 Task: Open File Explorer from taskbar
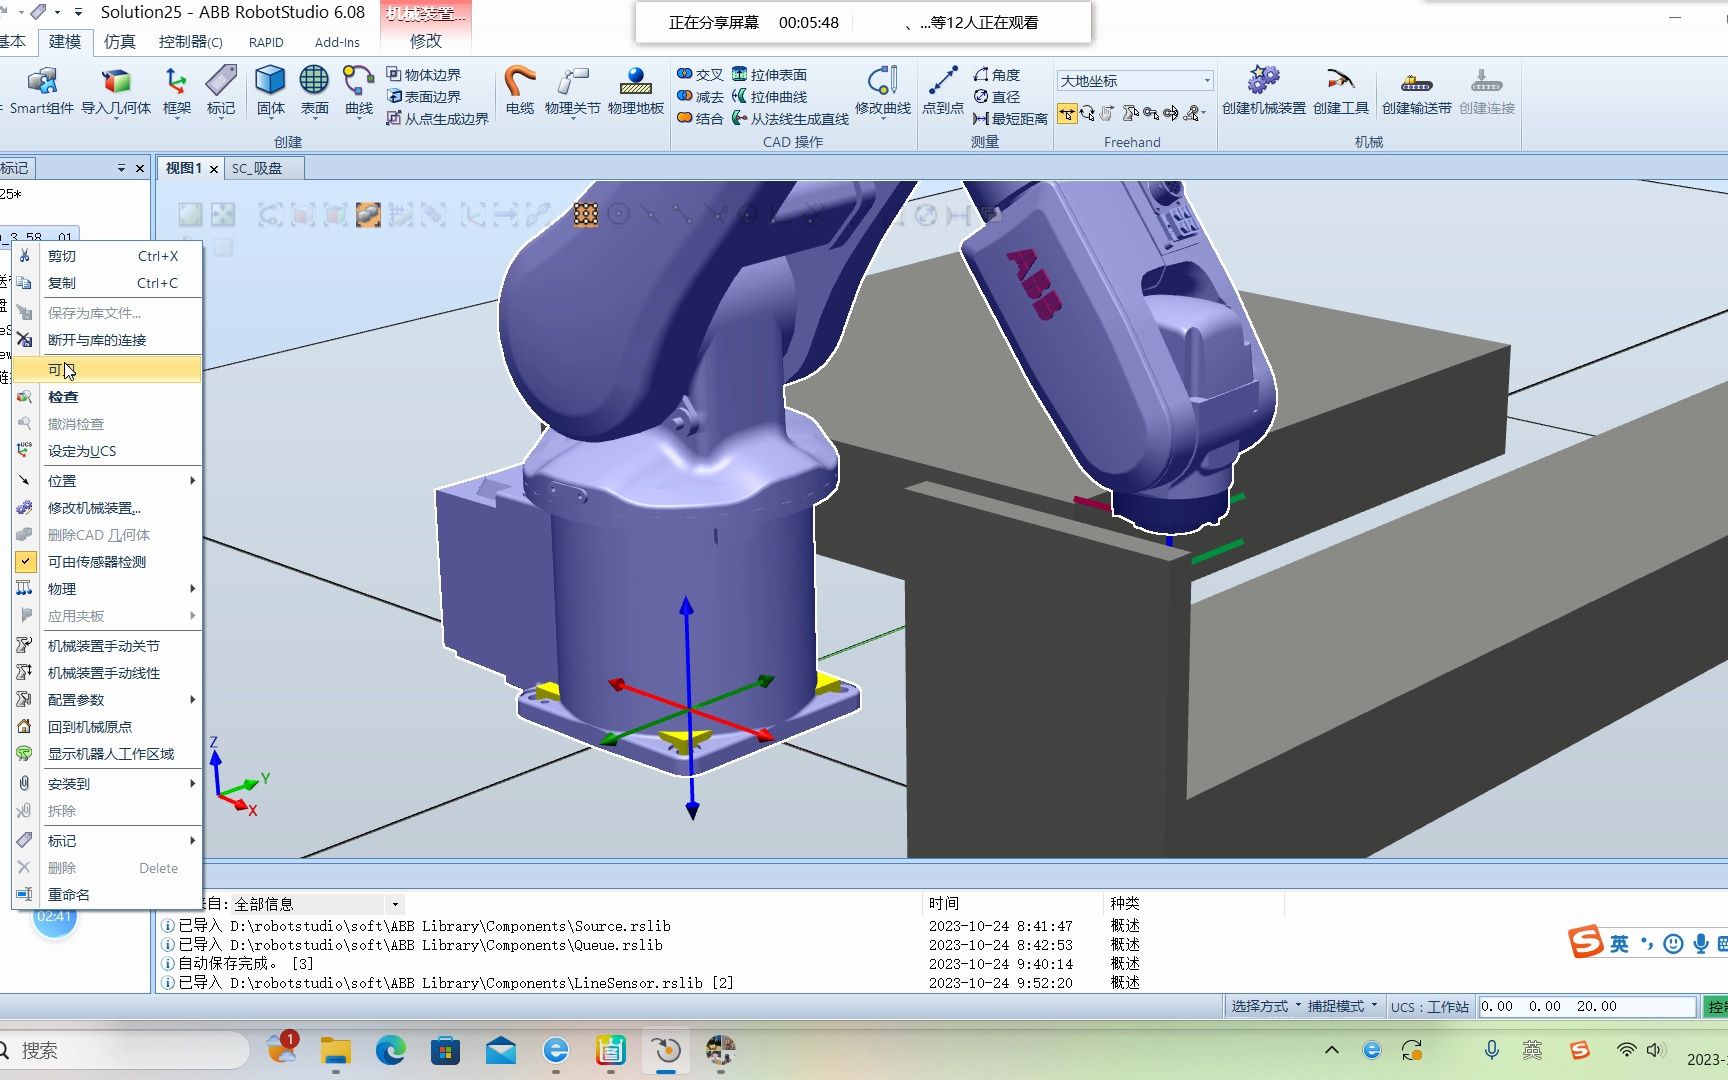(x=335, y=1050)
